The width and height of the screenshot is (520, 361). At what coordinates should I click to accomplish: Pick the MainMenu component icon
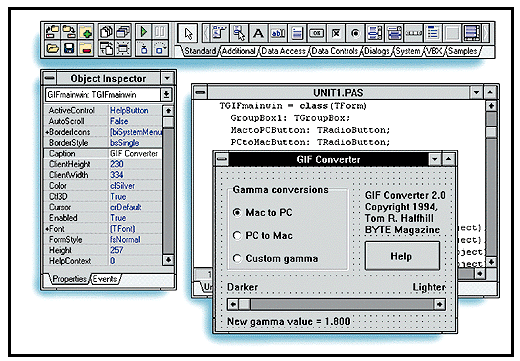[x=219, y=33]
